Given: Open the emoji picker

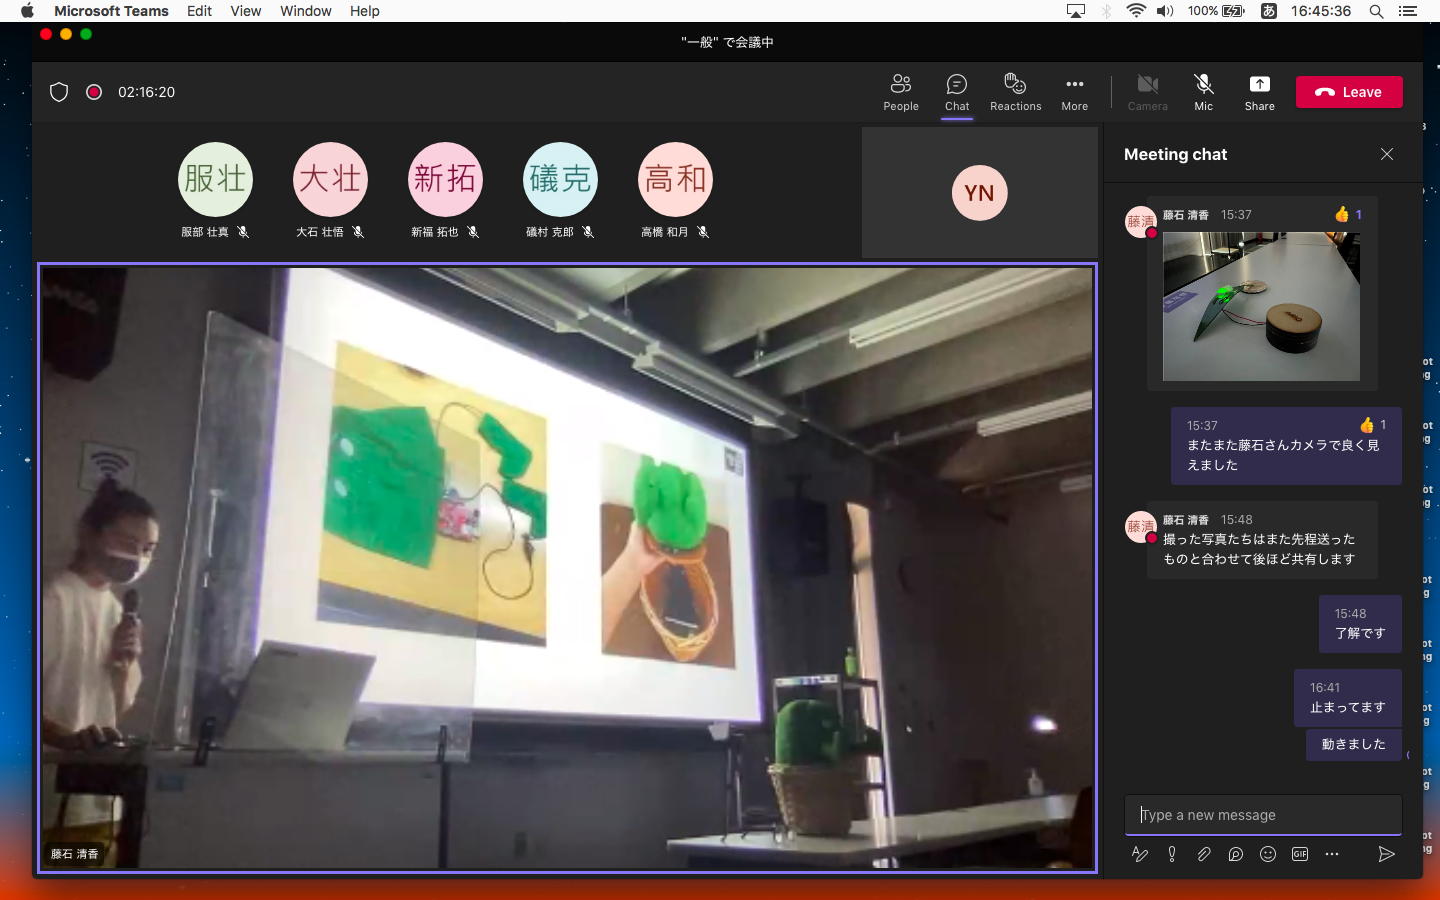Looking at the screenshot, I should pos(1268,854).
